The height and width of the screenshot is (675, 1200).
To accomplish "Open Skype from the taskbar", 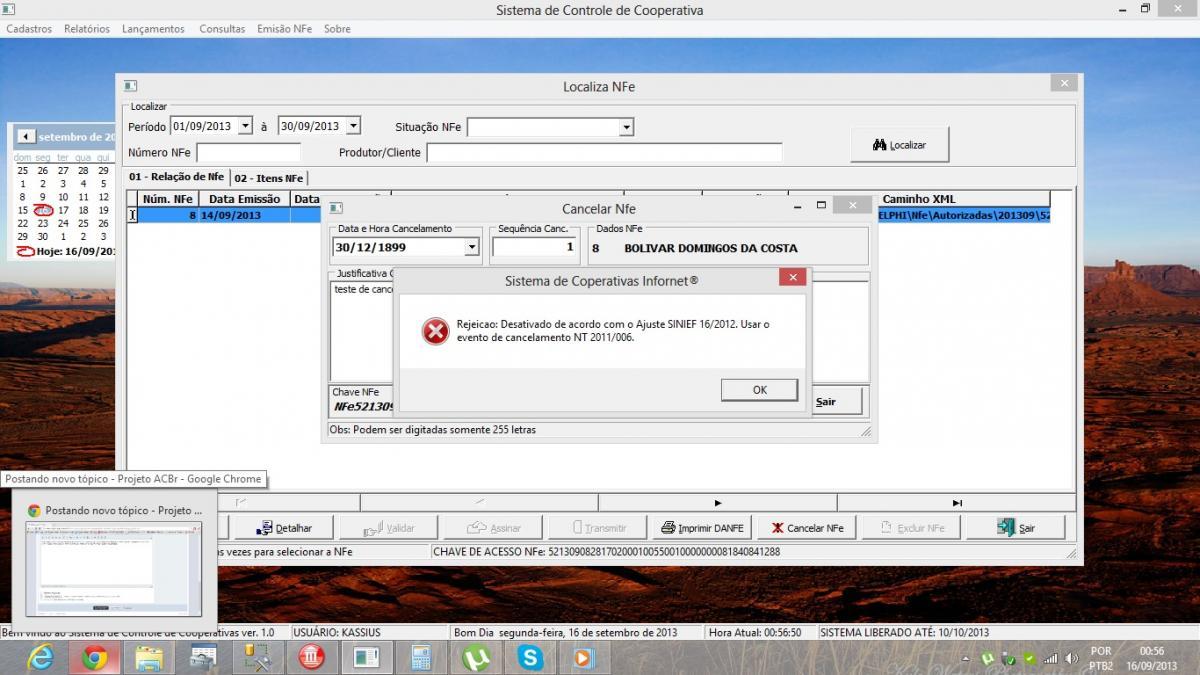I will pyautogui.click(x=530, y=657).
